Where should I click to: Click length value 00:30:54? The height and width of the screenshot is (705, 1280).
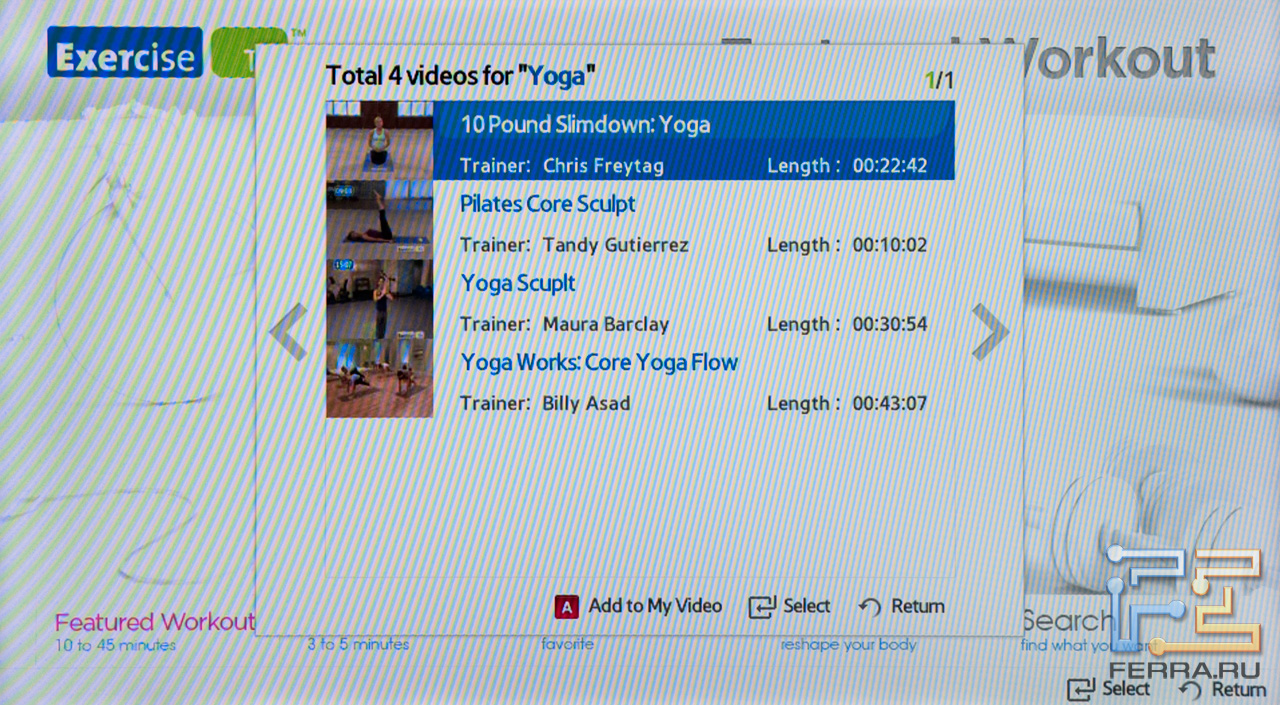pyautogui.click(x=890, y=324)
